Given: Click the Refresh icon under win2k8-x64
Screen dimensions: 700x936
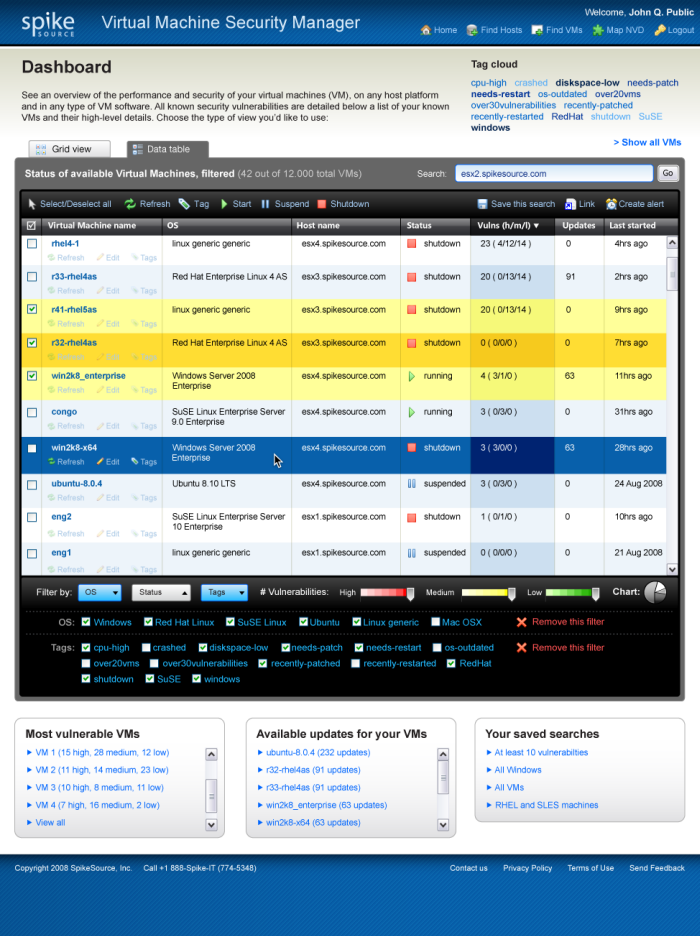Looking at the screenshot, I should (51, 461).
